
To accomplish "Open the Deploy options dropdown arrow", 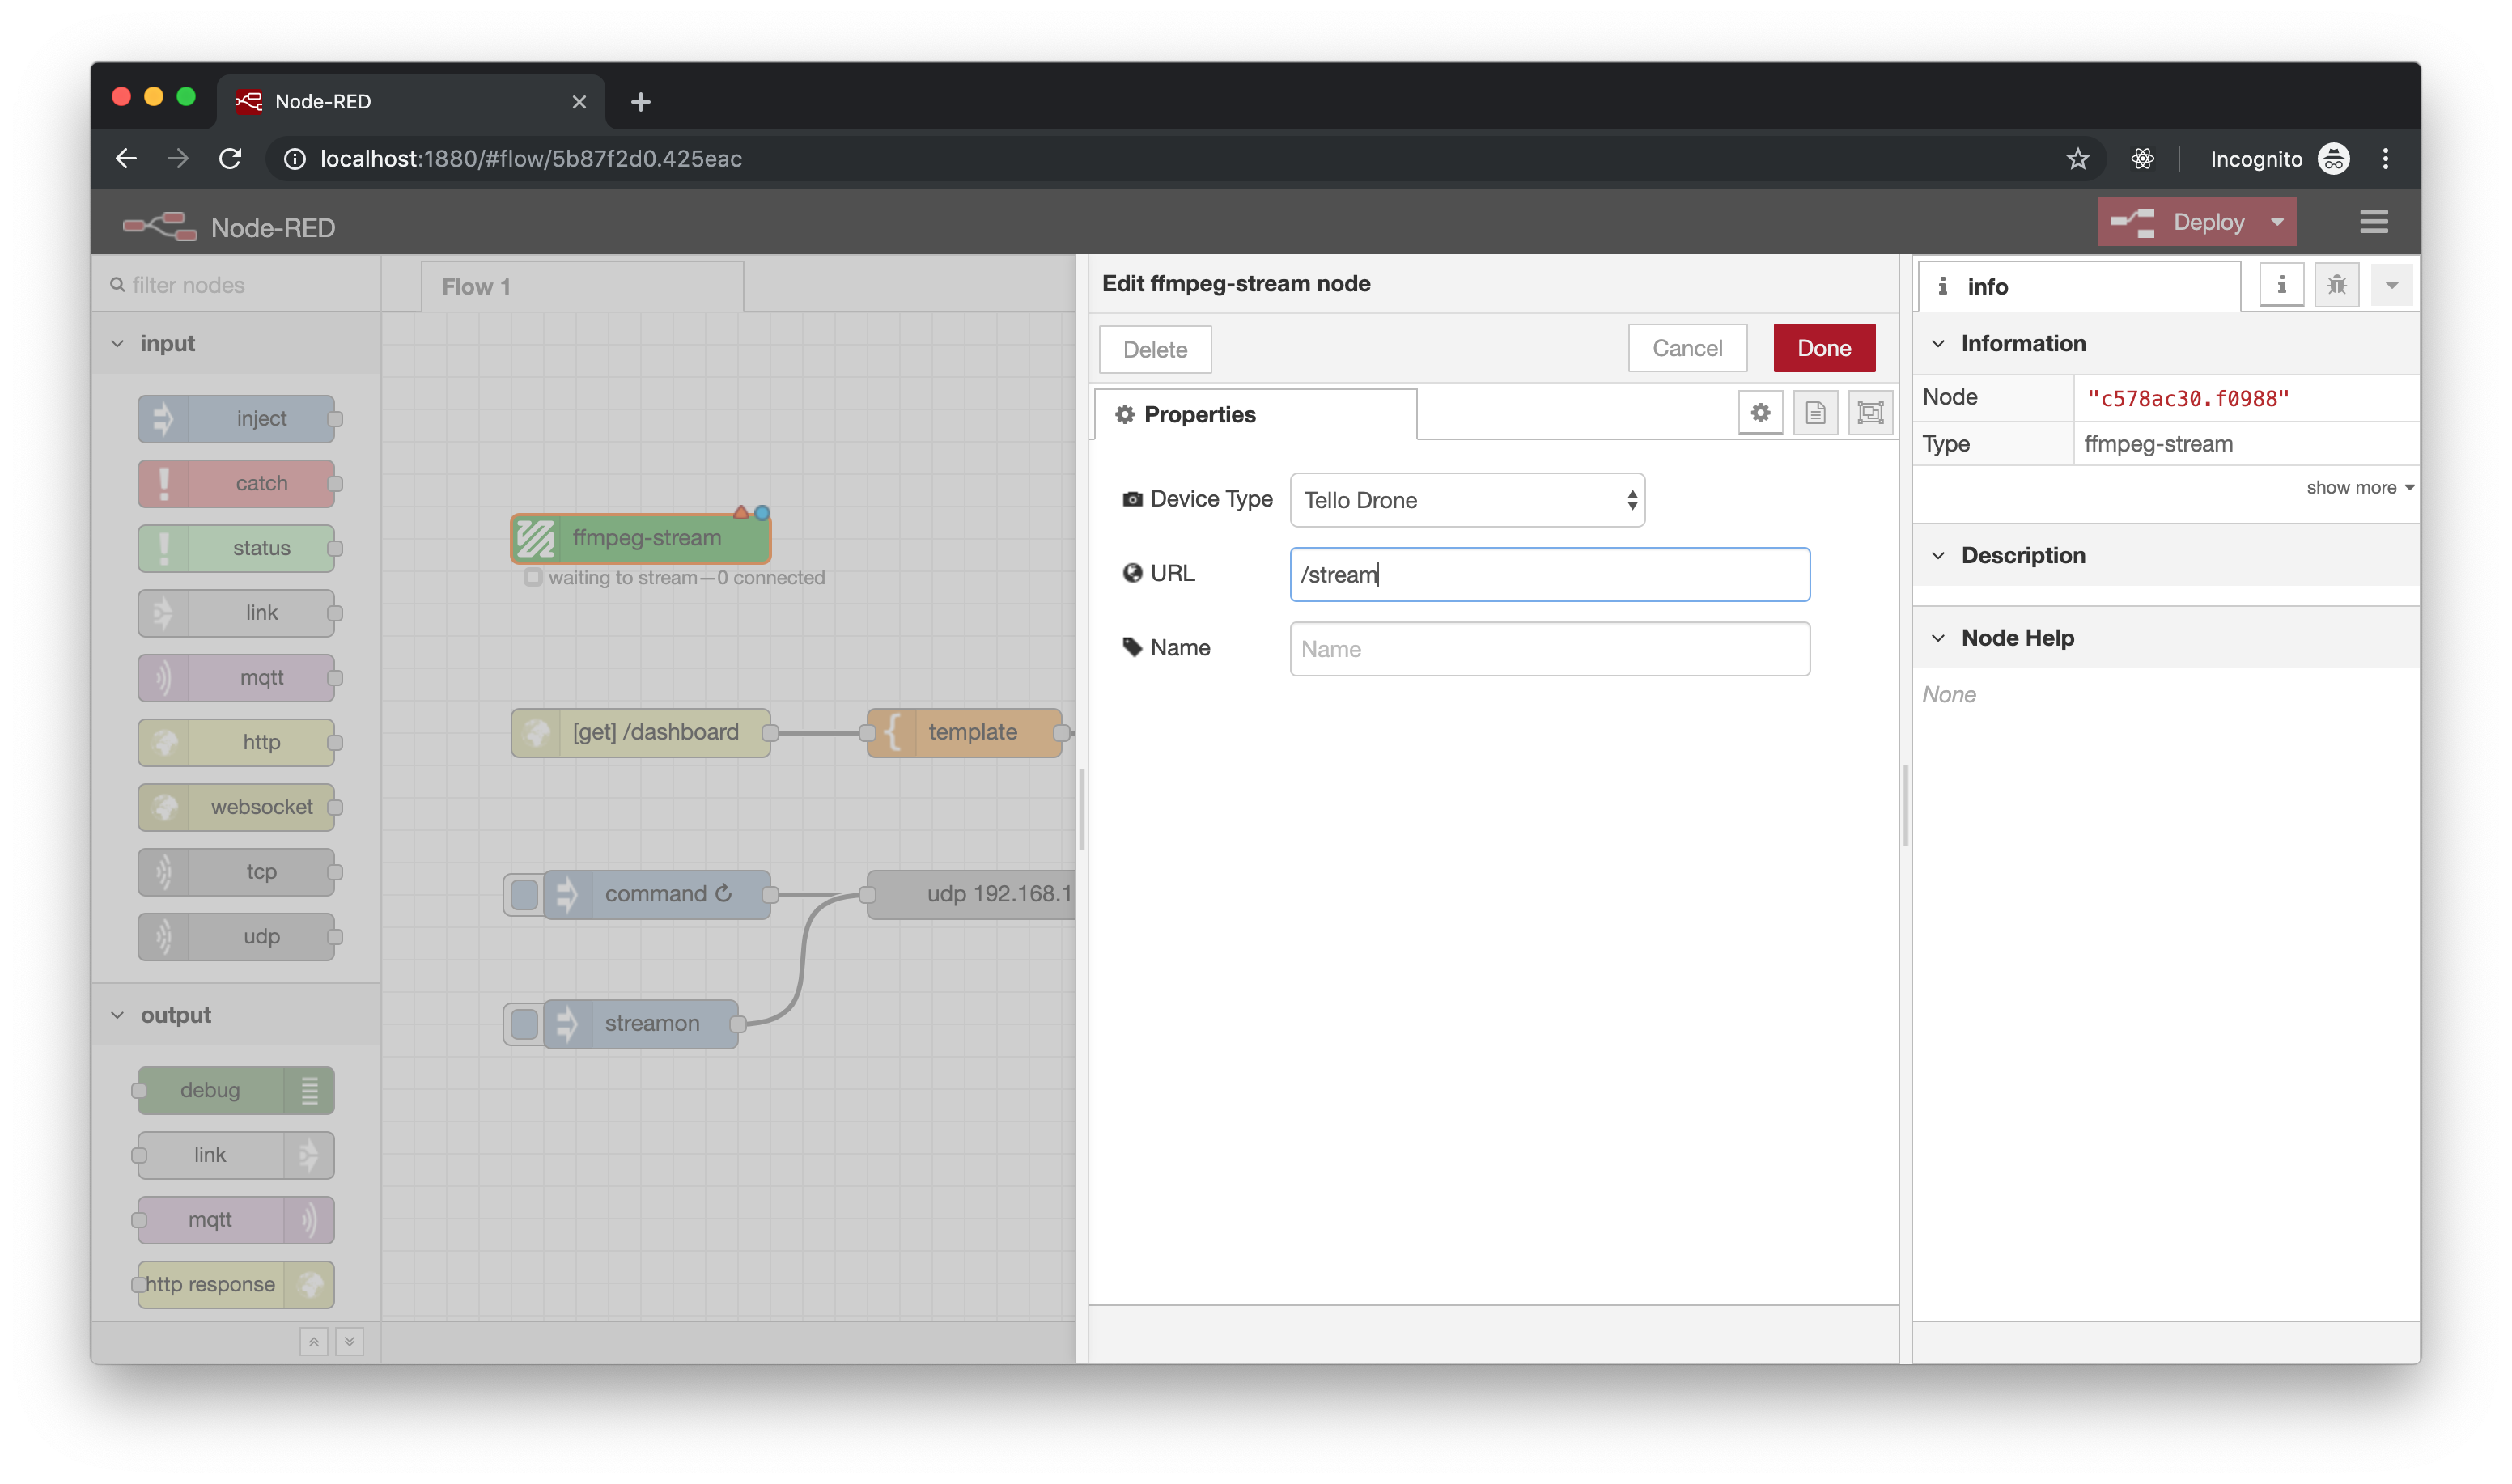I will tap(2277, 222).
